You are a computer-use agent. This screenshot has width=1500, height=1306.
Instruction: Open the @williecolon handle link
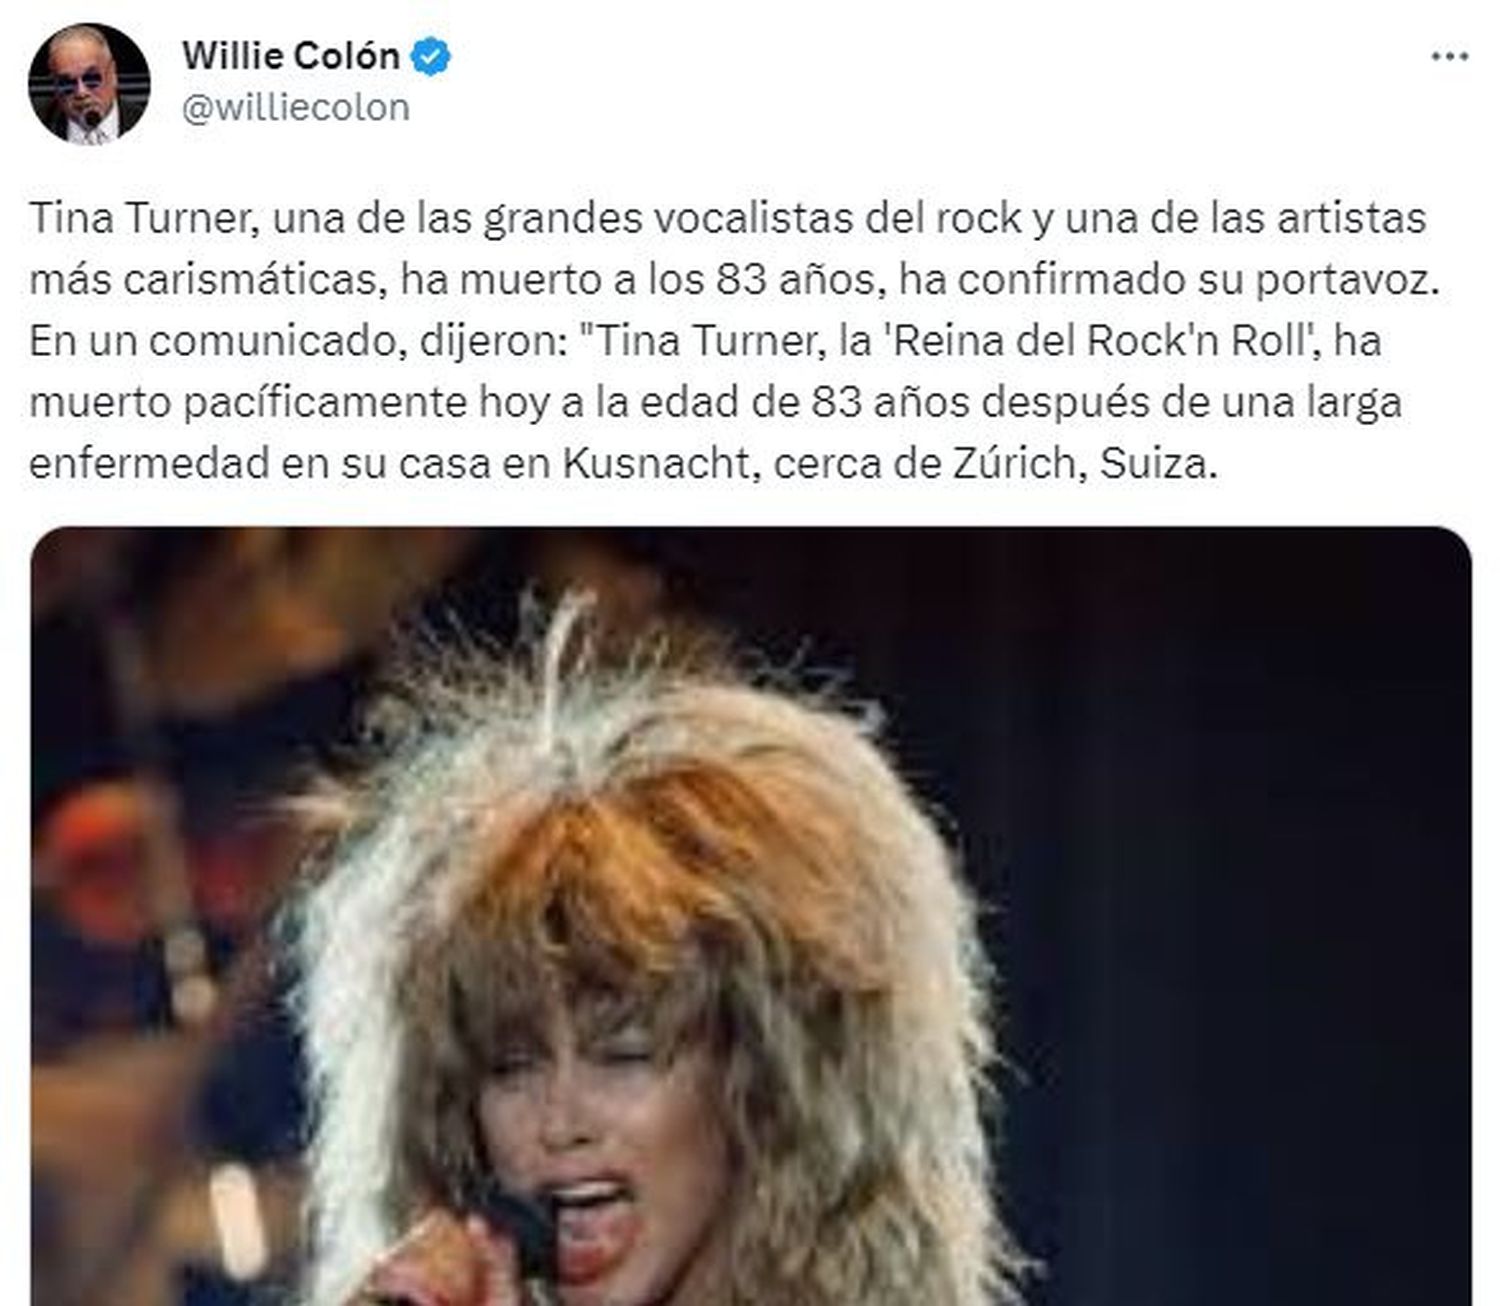295,108
